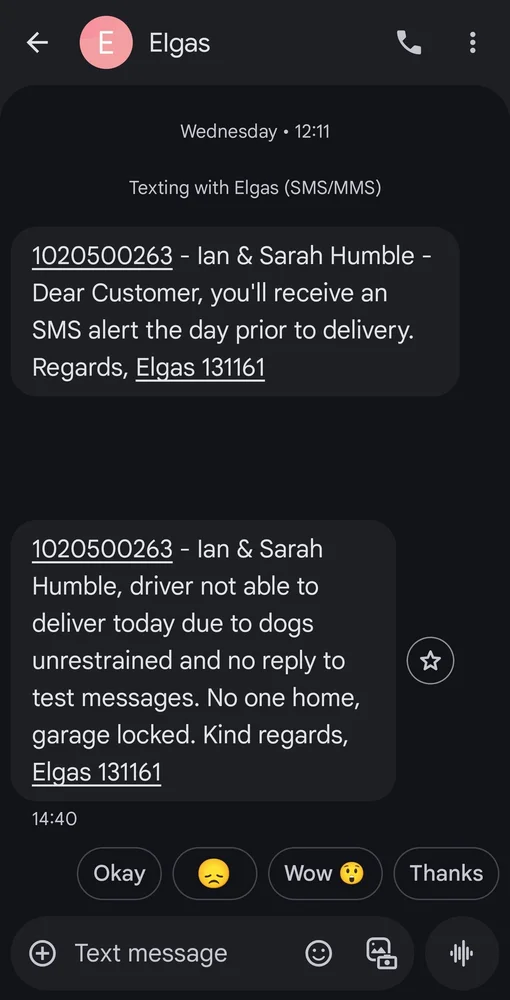Open the three-dot overflow menu
Viewport: 510px width, 1000px height.
point(472,43)
